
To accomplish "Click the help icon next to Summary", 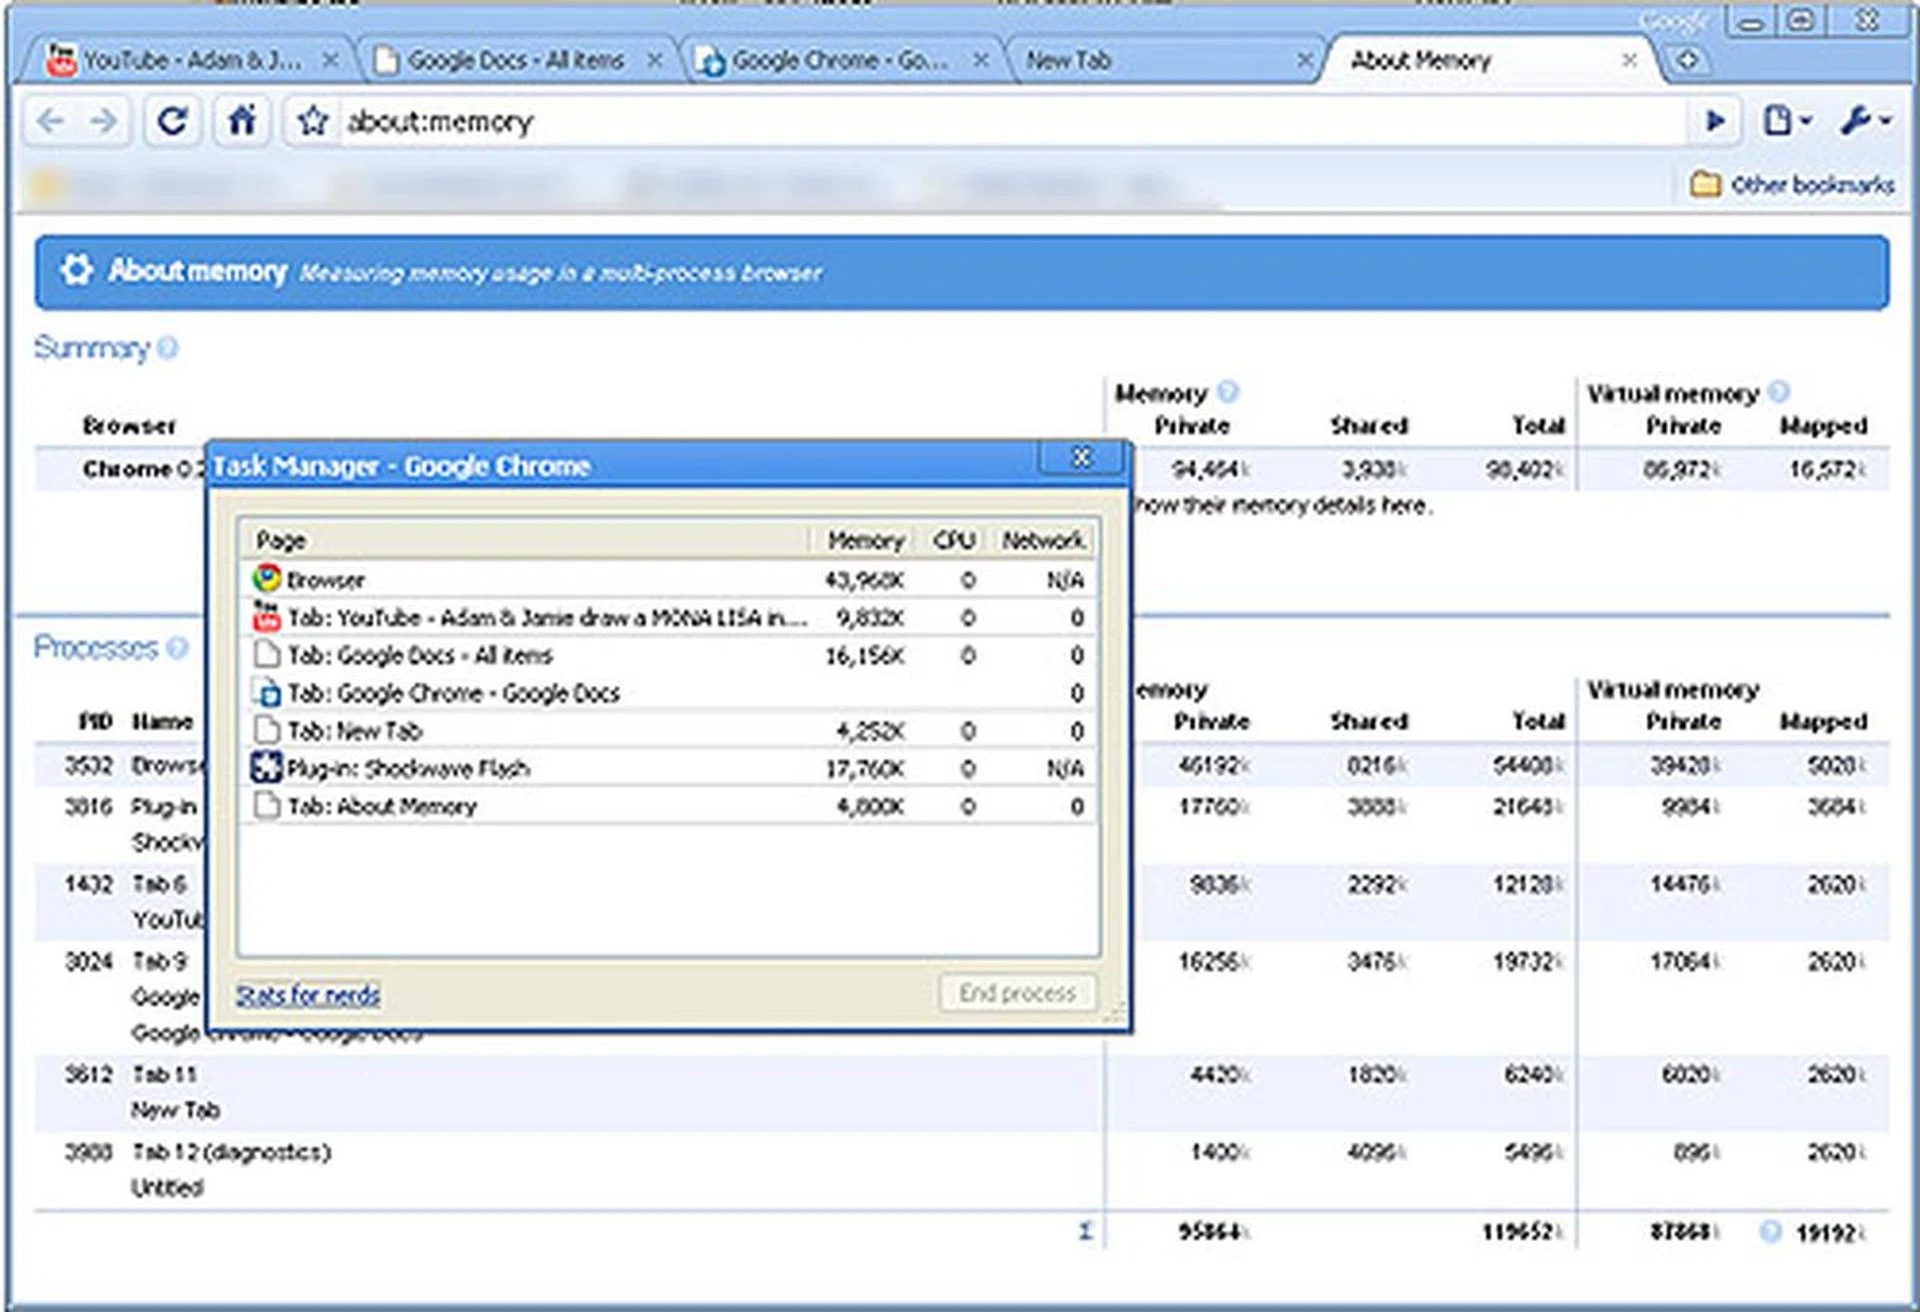I will (x=169, y=349).
